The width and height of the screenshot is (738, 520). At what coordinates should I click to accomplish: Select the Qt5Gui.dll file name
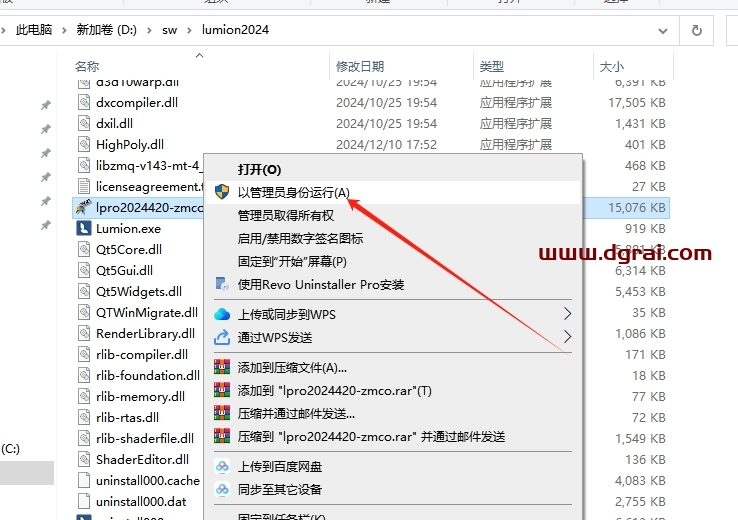tap(124, 271)
